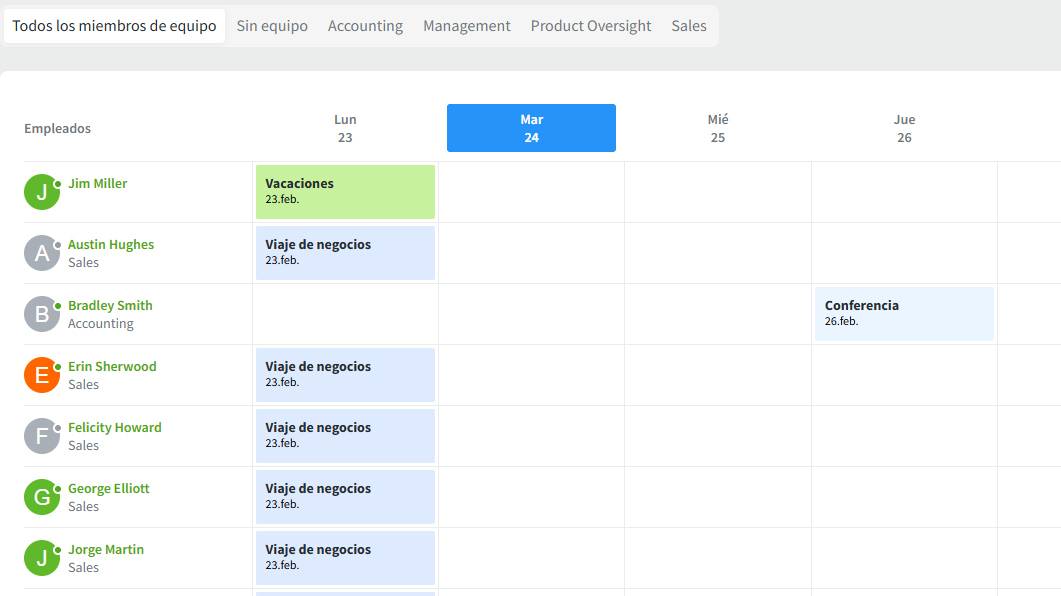Switch to the Sales tab
Screen dimensions: 1061x596
tap(689, 26)
